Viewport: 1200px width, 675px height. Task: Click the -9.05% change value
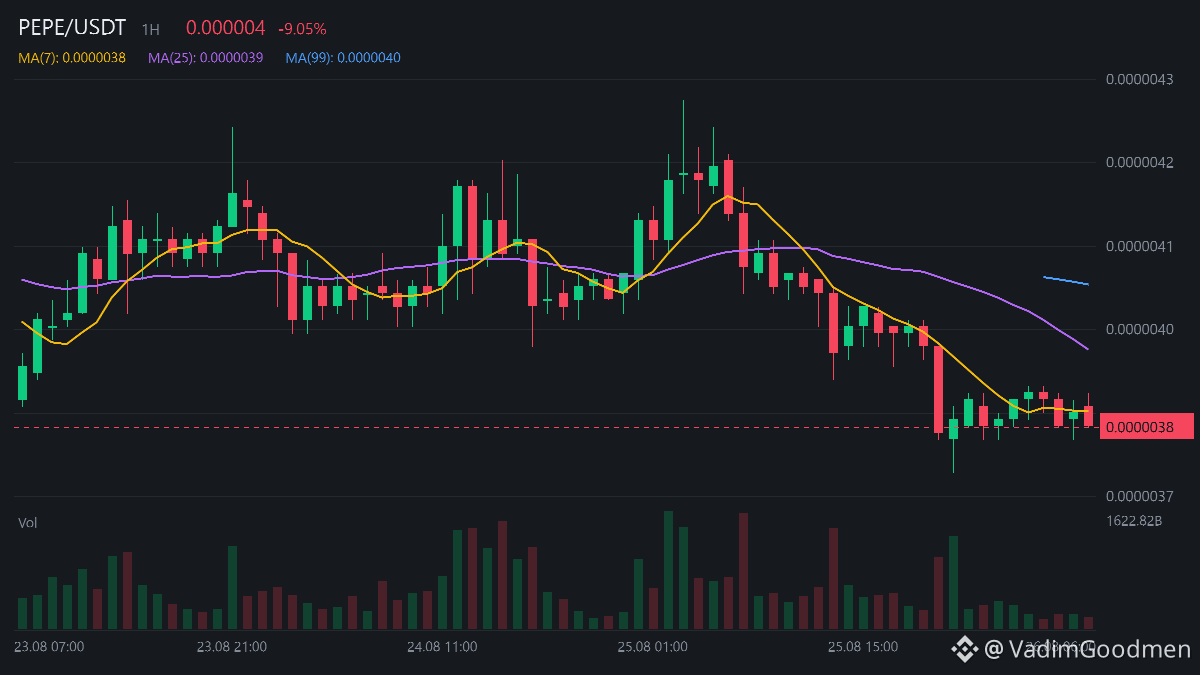(302, 30)
